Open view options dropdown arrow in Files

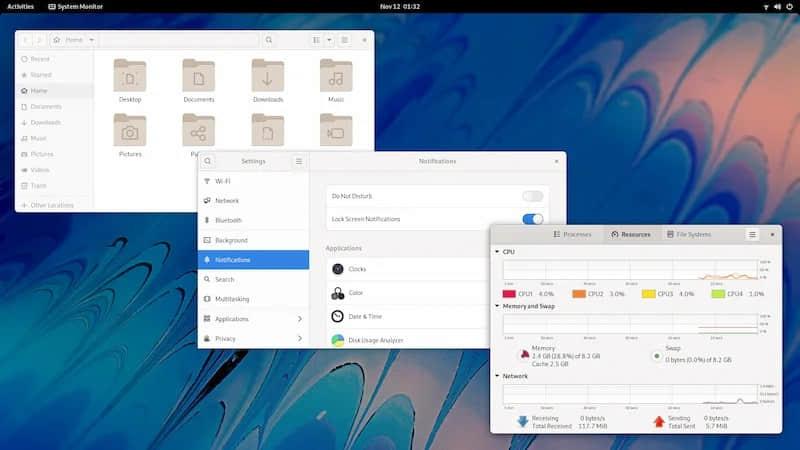pos(329,40)
